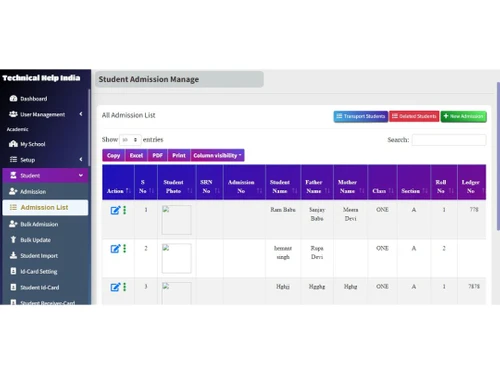Sort by Mother Name column
This screenshot has height=375, width=500.
[x=351, y=183]
